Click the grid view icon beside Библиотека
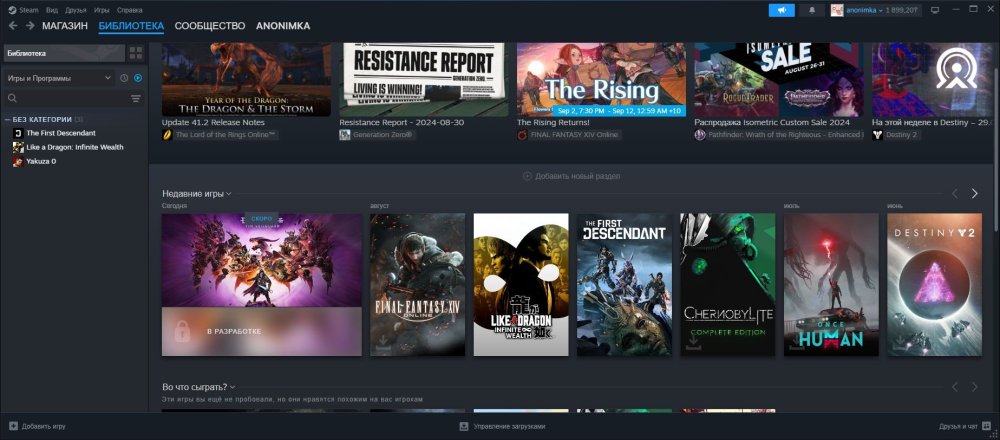 pyautogui.click(x=136, y=53)
